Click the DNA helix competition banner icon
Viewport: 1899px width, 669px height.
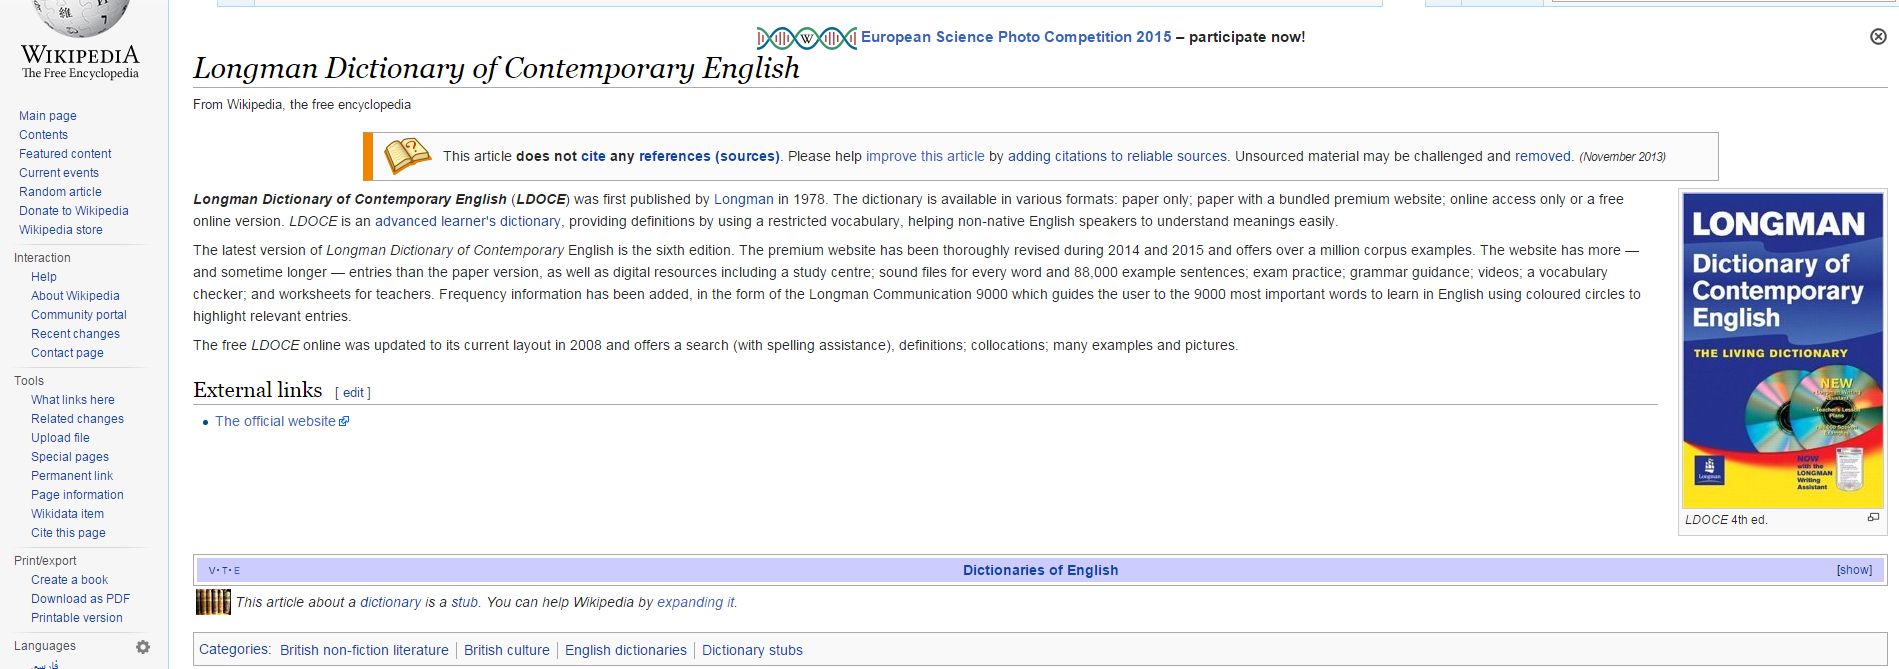pos(806,38)
